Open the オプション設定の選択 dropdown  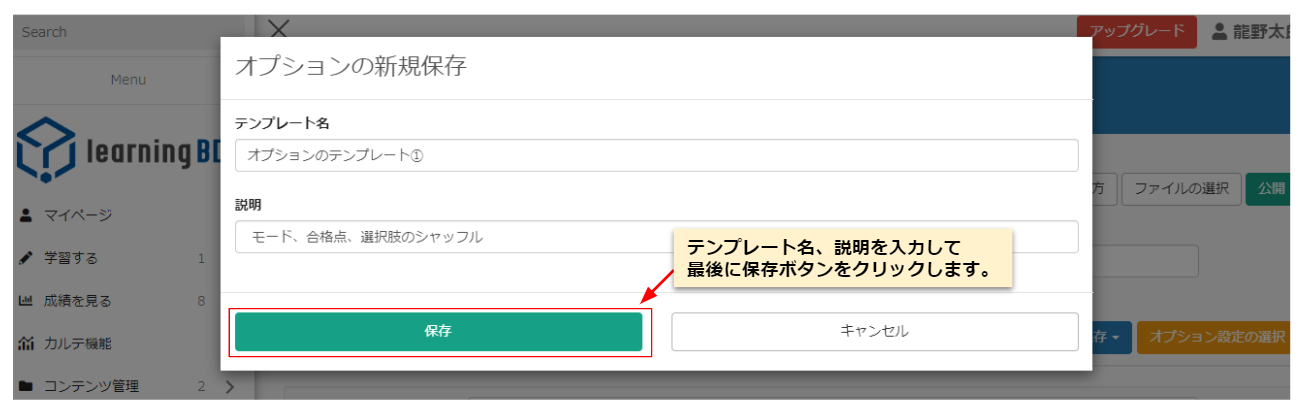pyautogui.click(x=1215, y=337)
